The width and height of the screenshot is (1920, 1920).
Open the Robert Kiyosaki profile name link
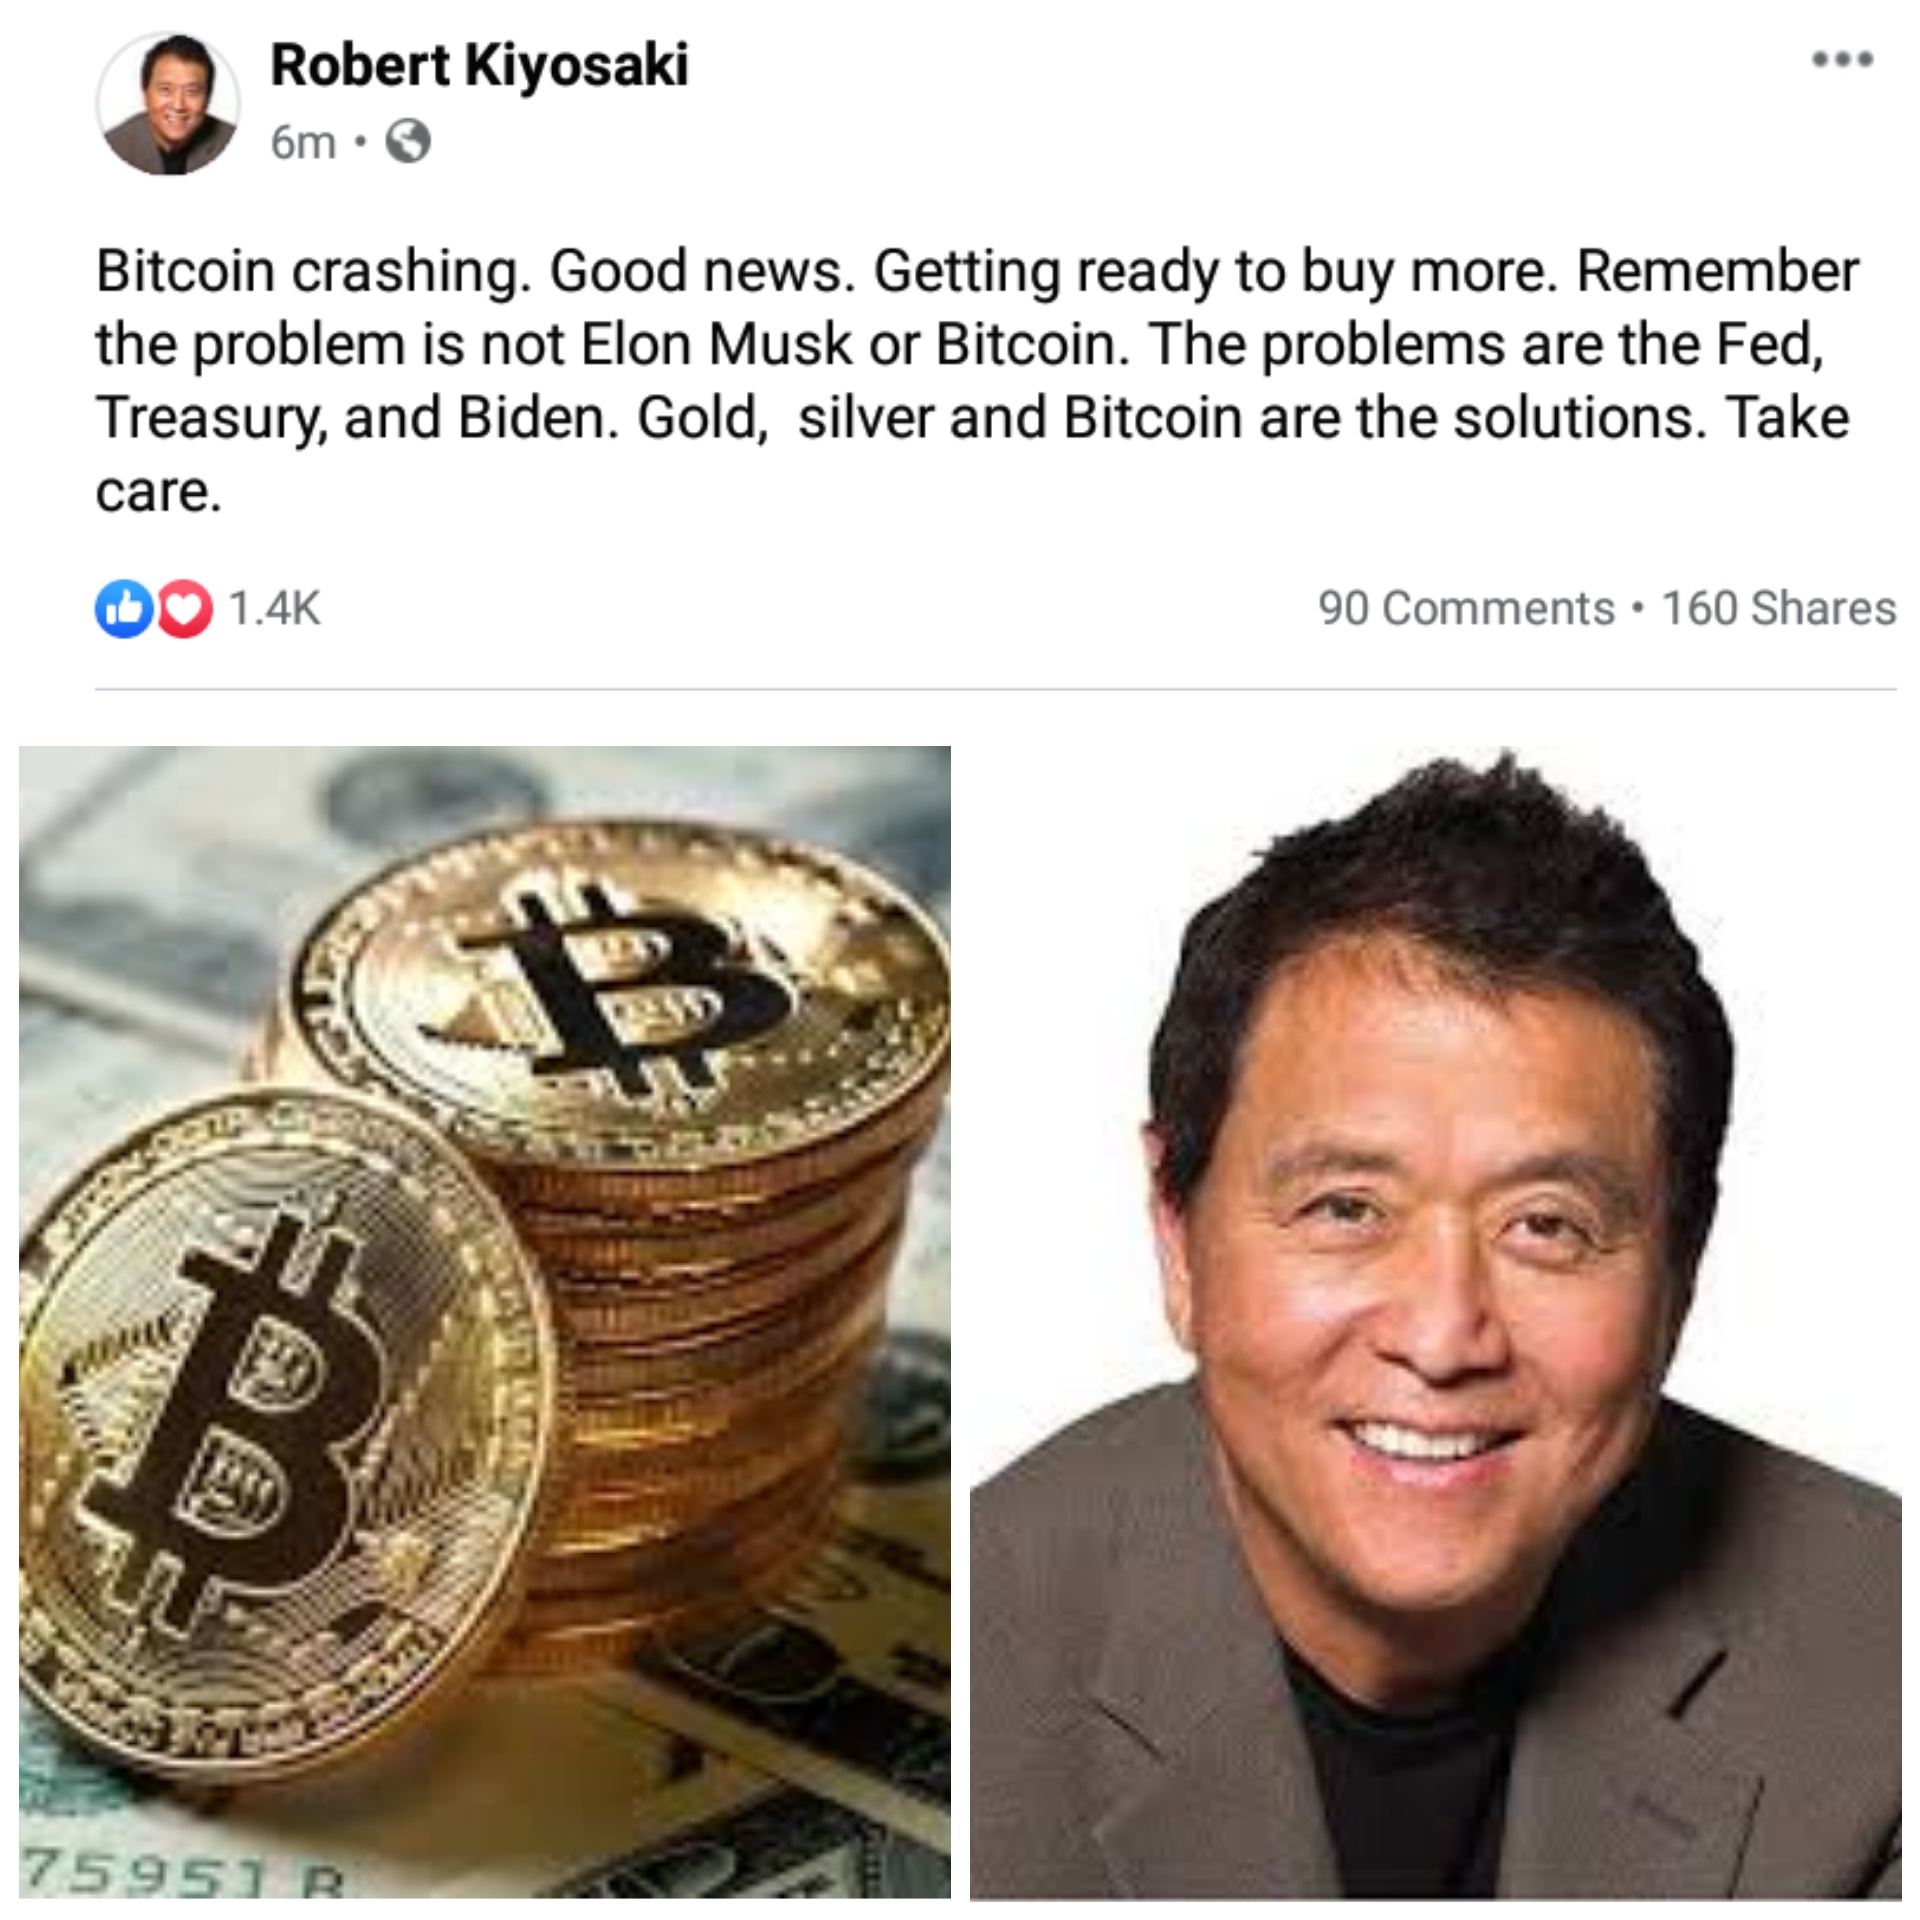[479, 66]
